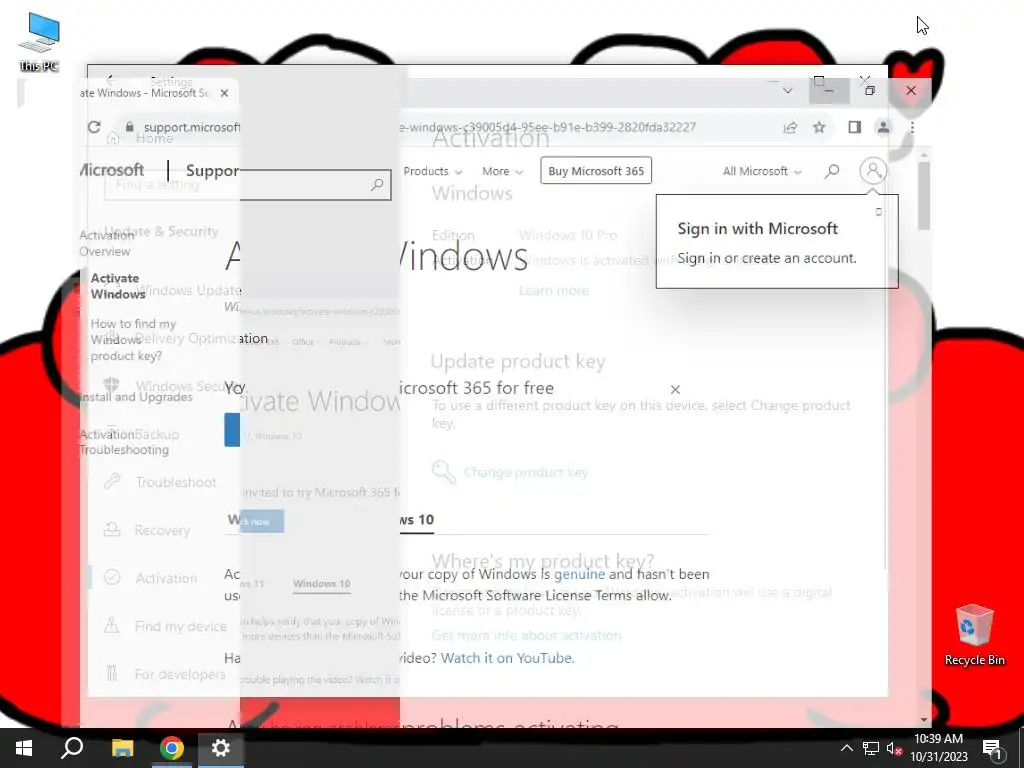Open the notification center icon
The height and width of the screenshot is (768, 1024).
point(993,749)
